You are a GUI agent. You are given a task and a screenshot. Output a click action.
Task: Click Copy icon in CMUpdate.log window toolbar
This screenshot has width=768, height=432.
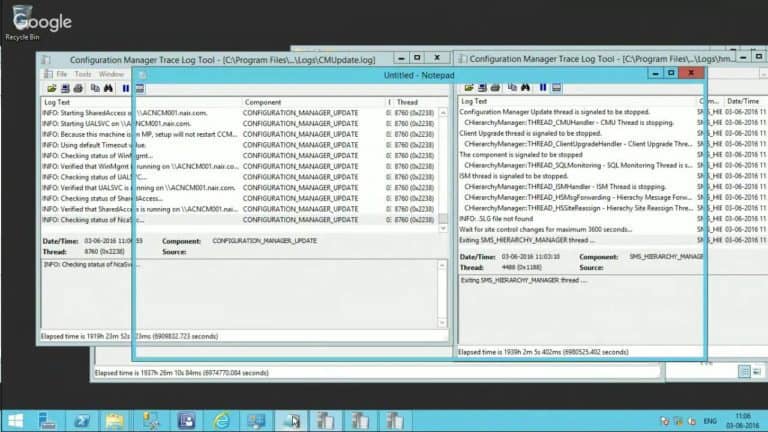(95, 89)
